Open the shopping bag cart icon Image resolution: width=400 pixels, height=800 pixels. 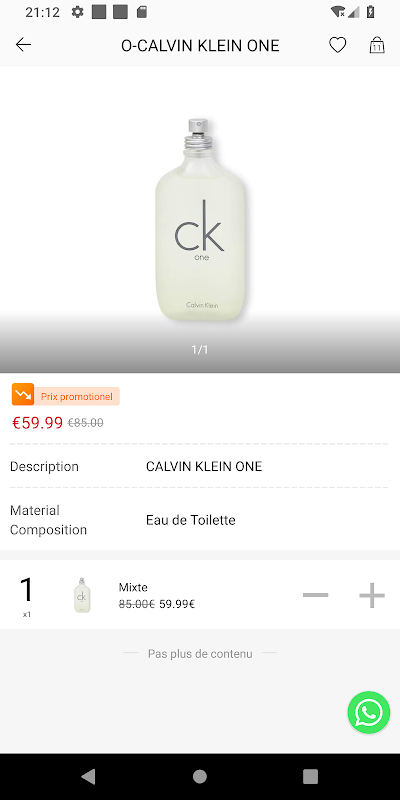tap(377, 45)
